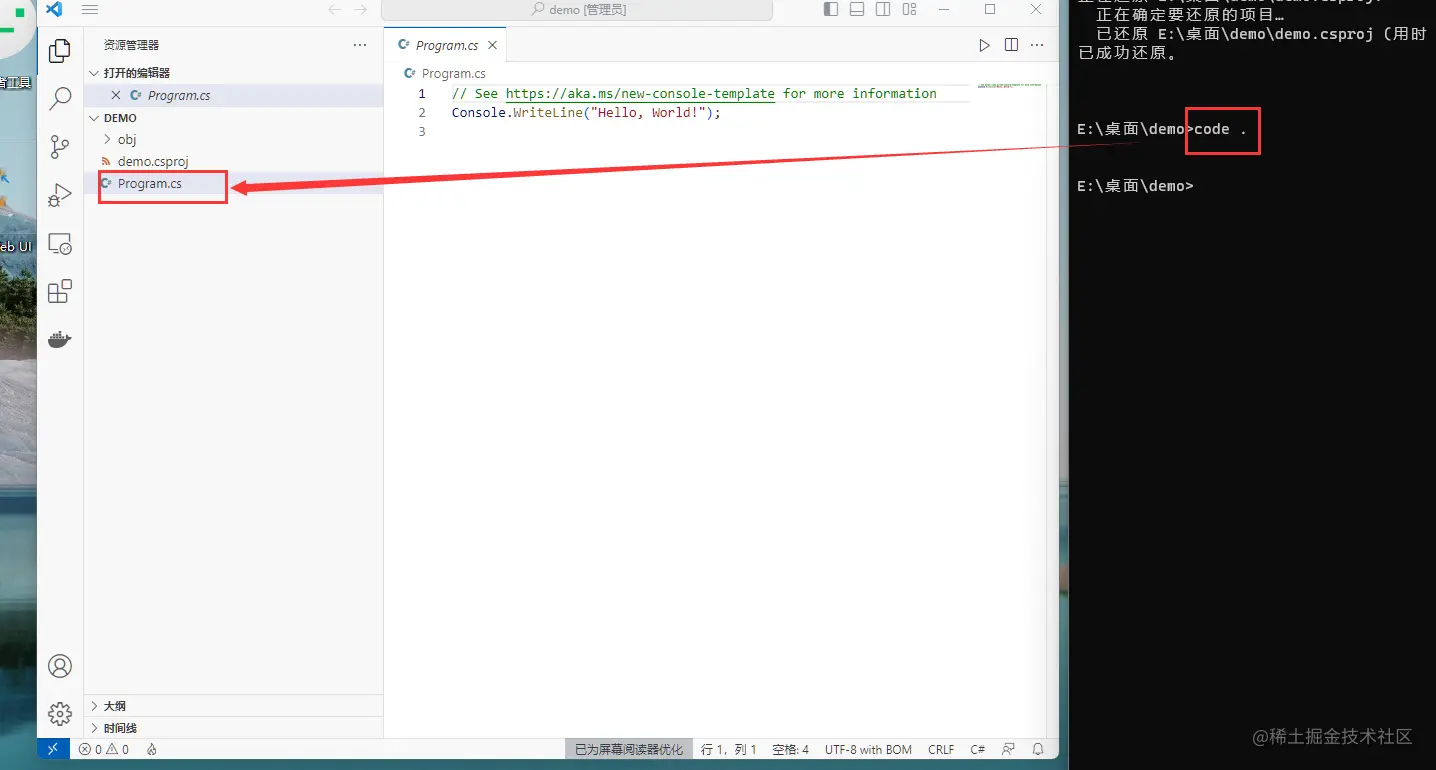Click the Program.cs breadcrumb
The width and height of the screenshot is (1436, 770).
(x=453, y=73)
